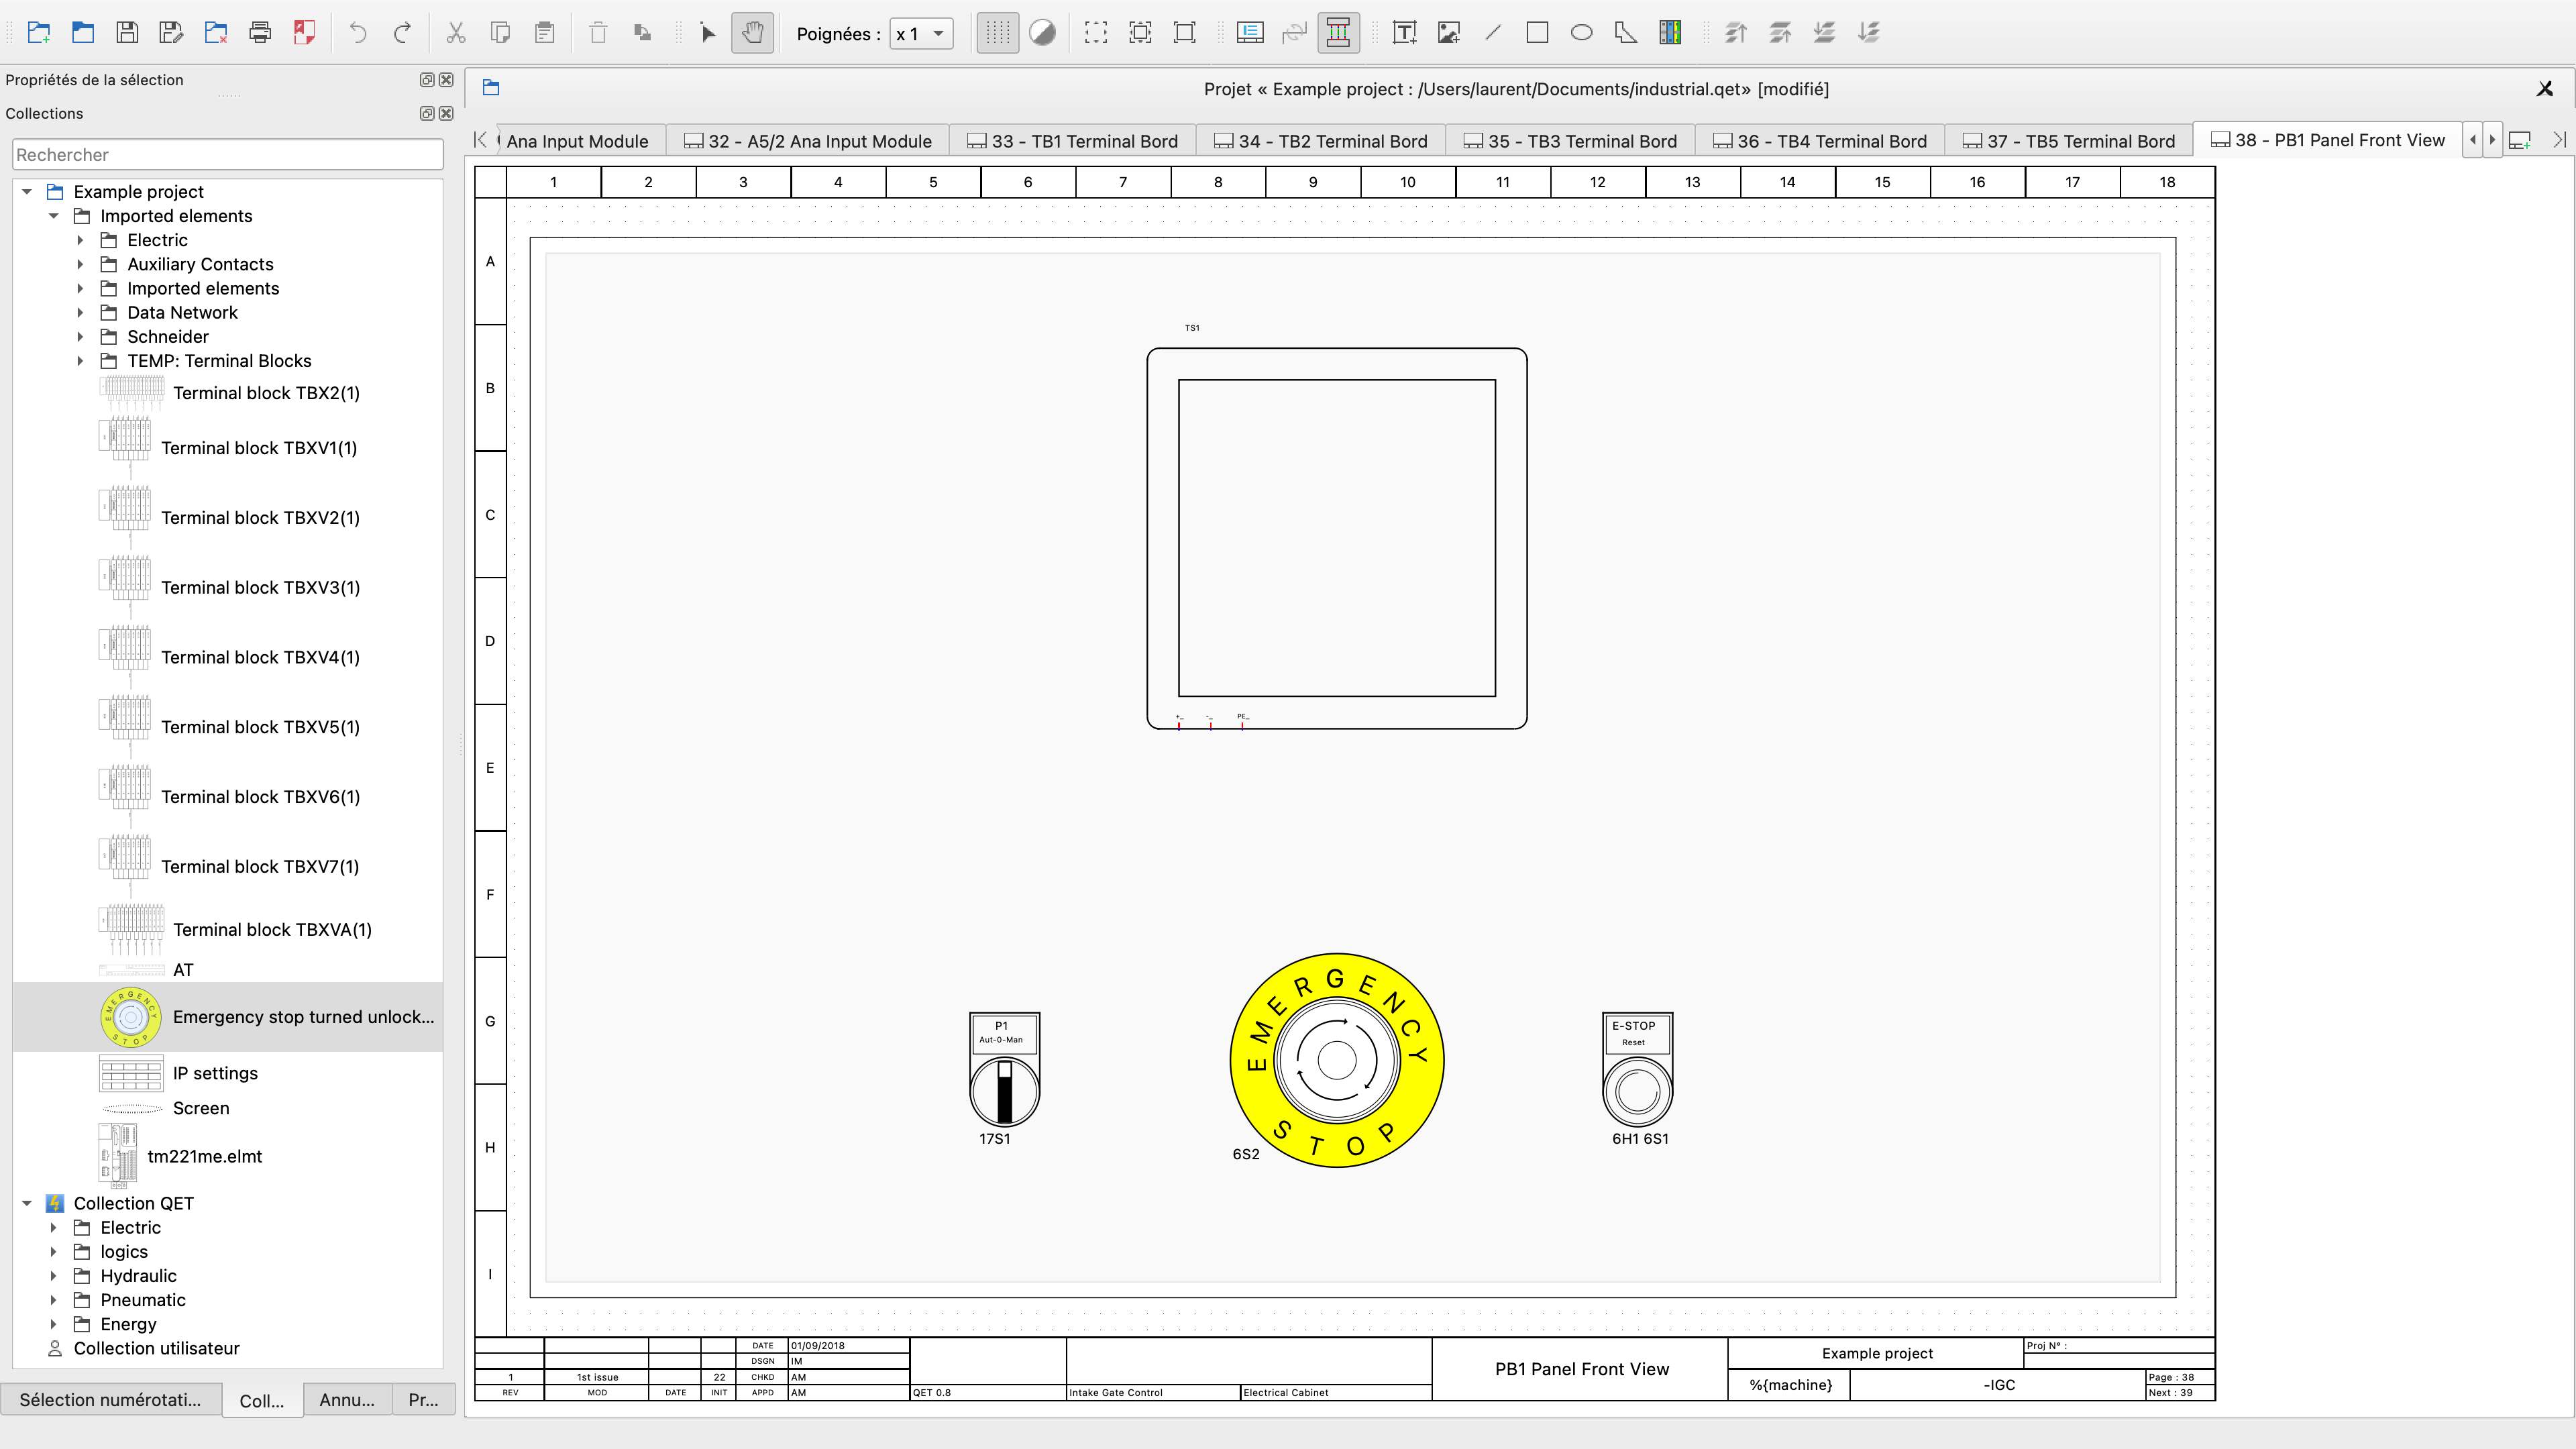Viewport: 2576px width, 1449px height.
Task: Undo the last action
Action: 357,32
